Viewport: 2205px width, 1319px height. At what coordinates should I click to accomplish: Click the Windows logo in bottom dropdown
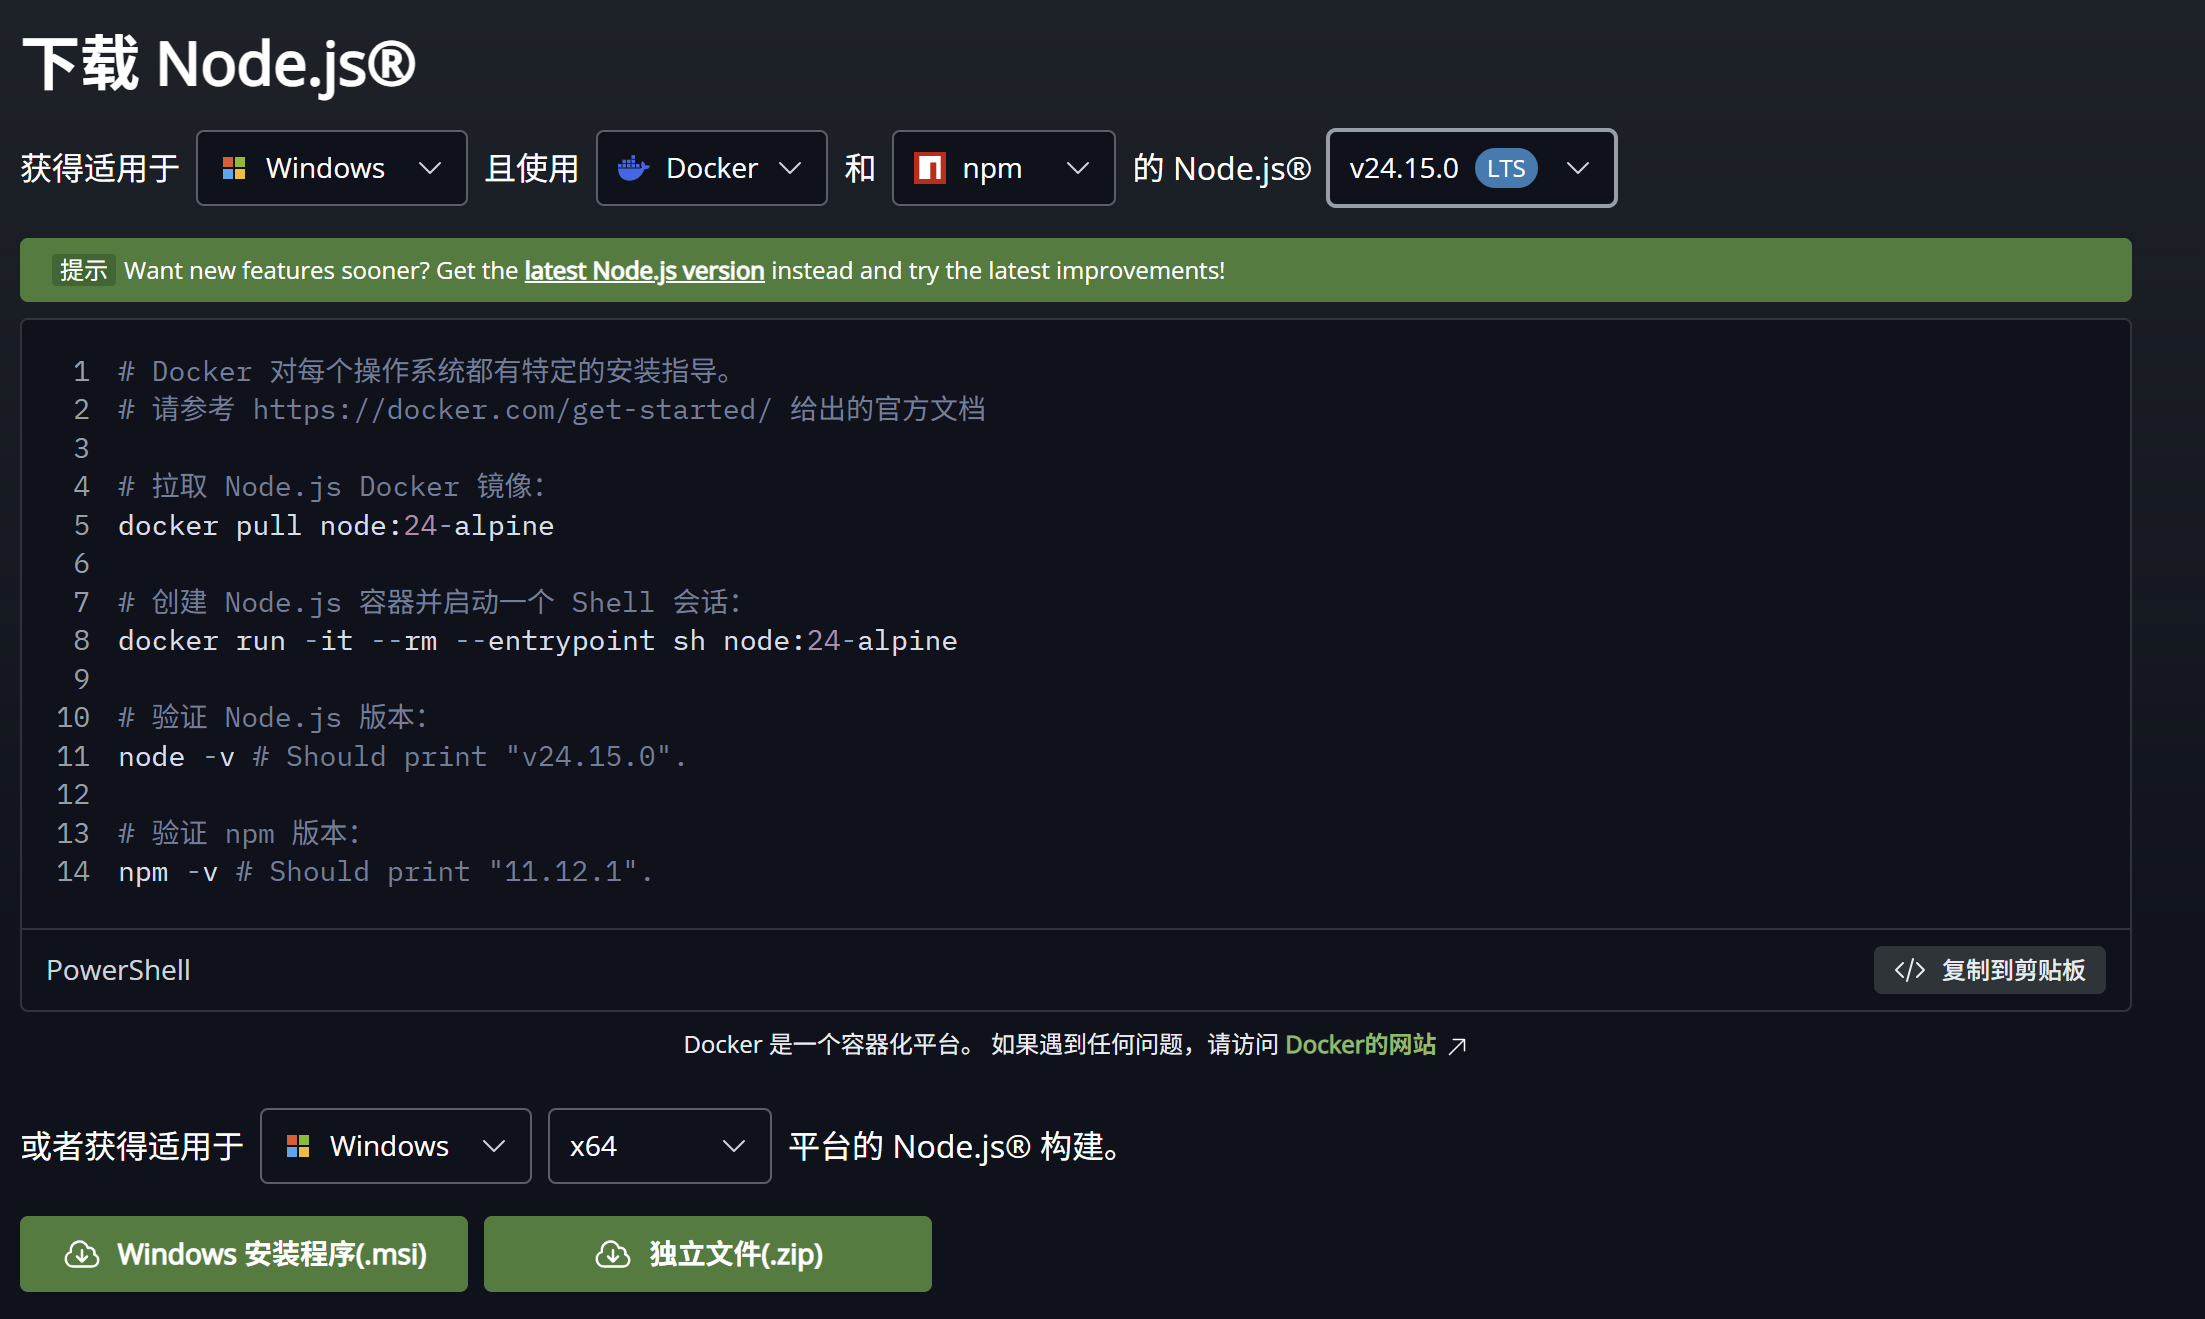point(298,1146)
